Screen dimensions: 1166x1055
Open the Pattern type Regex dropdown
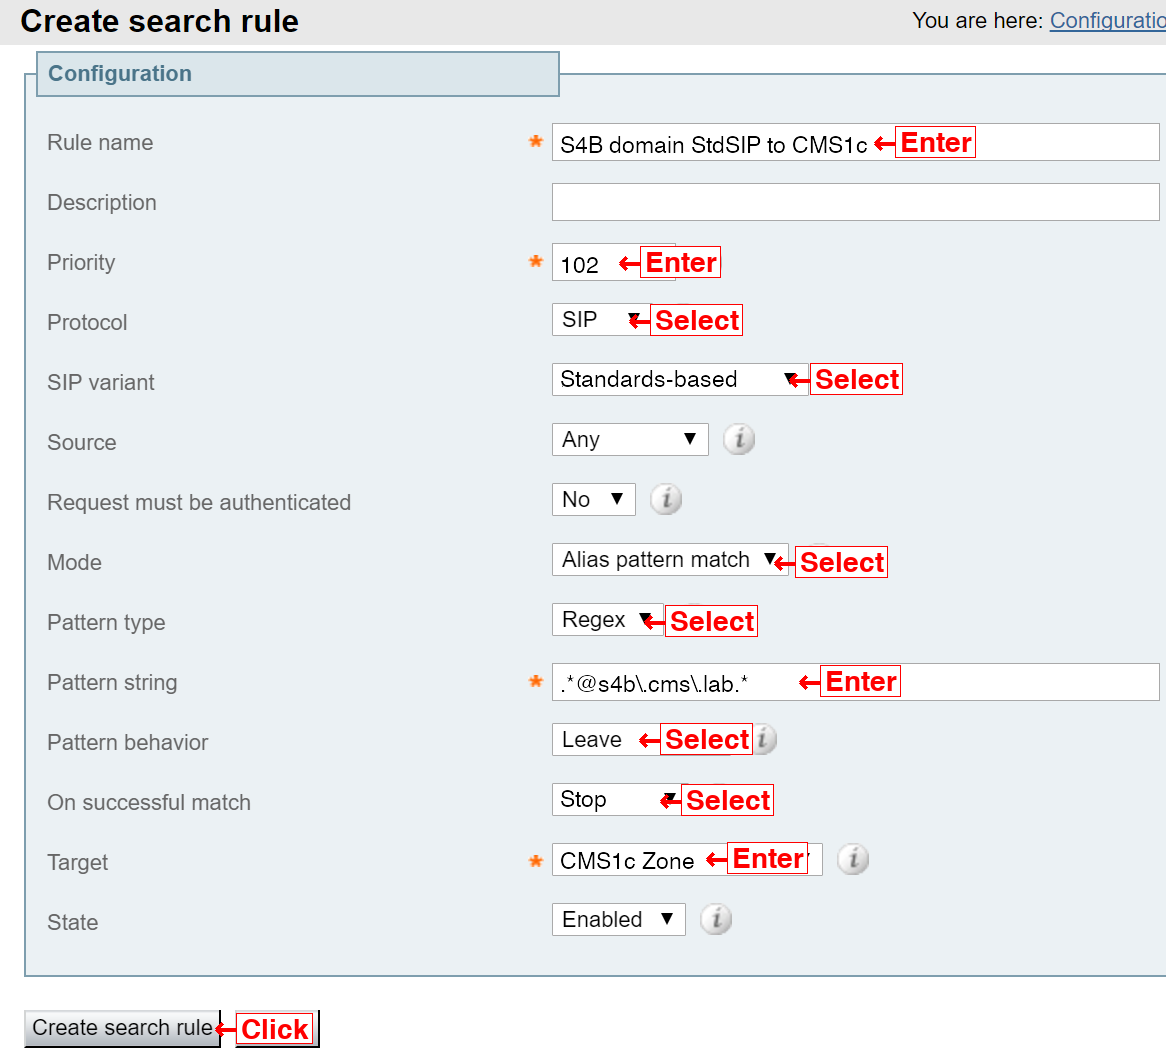click(608, 620)
